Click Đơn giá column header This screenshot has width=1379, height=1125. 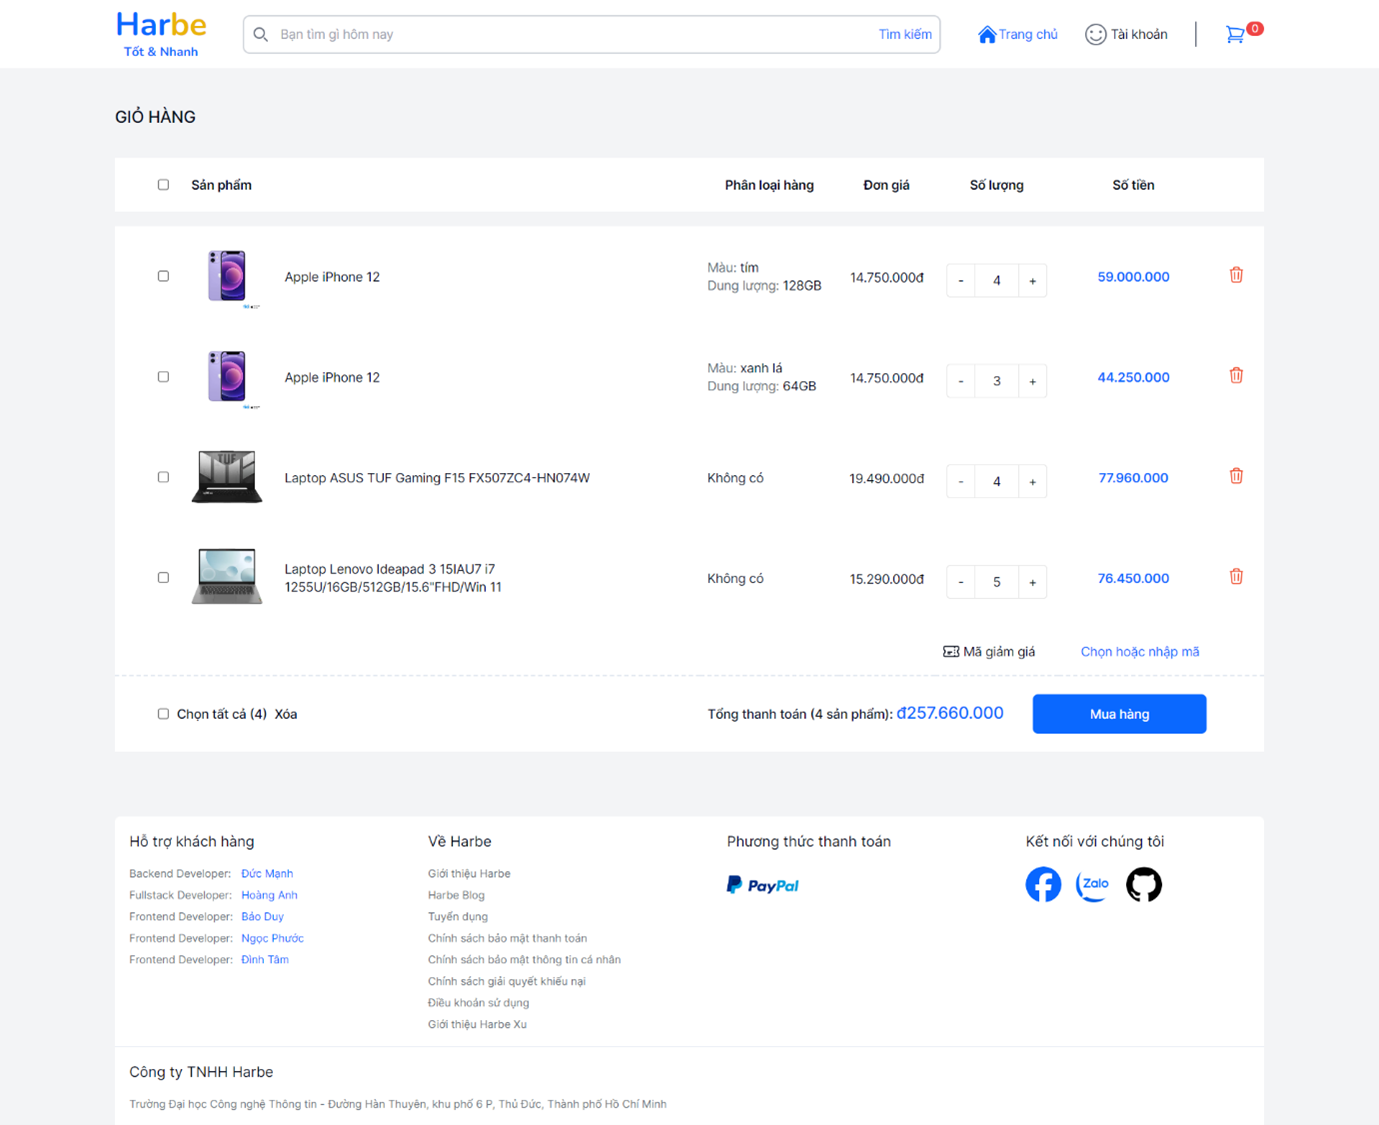coord(886,185)
